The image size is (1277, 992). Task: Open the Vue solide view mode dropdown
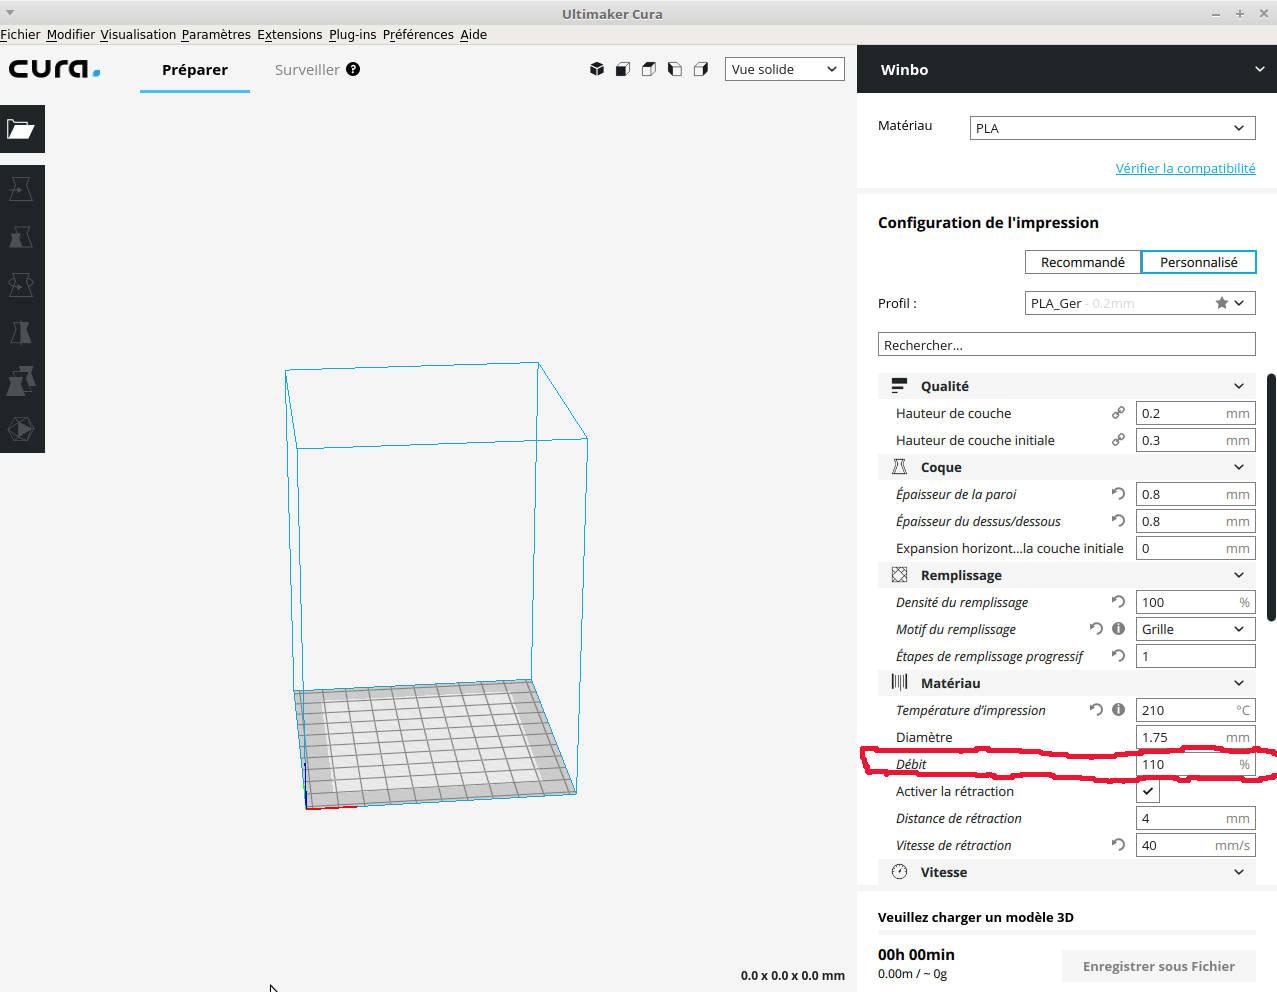click(x=785, y=69)
